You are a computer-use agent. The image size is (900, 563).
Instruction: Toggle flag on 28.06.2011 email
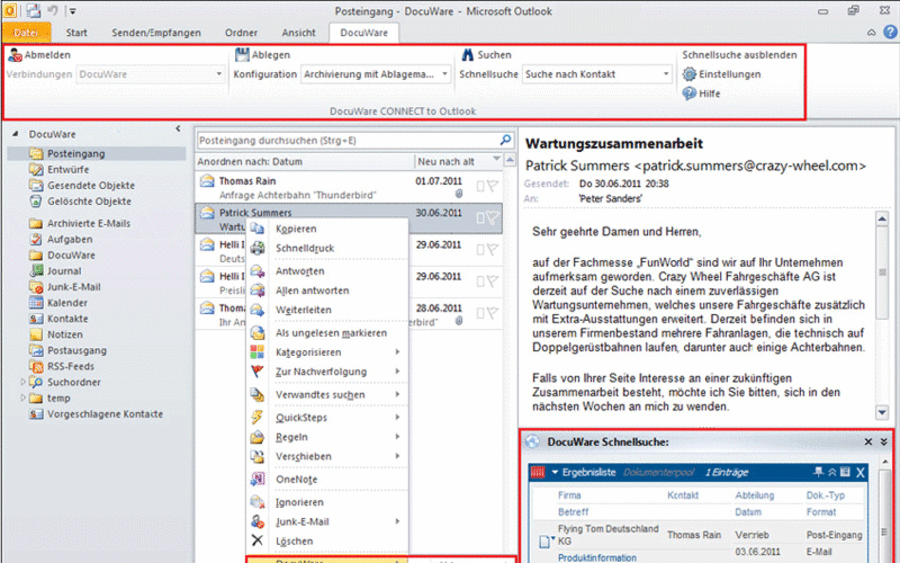(492, 313)
